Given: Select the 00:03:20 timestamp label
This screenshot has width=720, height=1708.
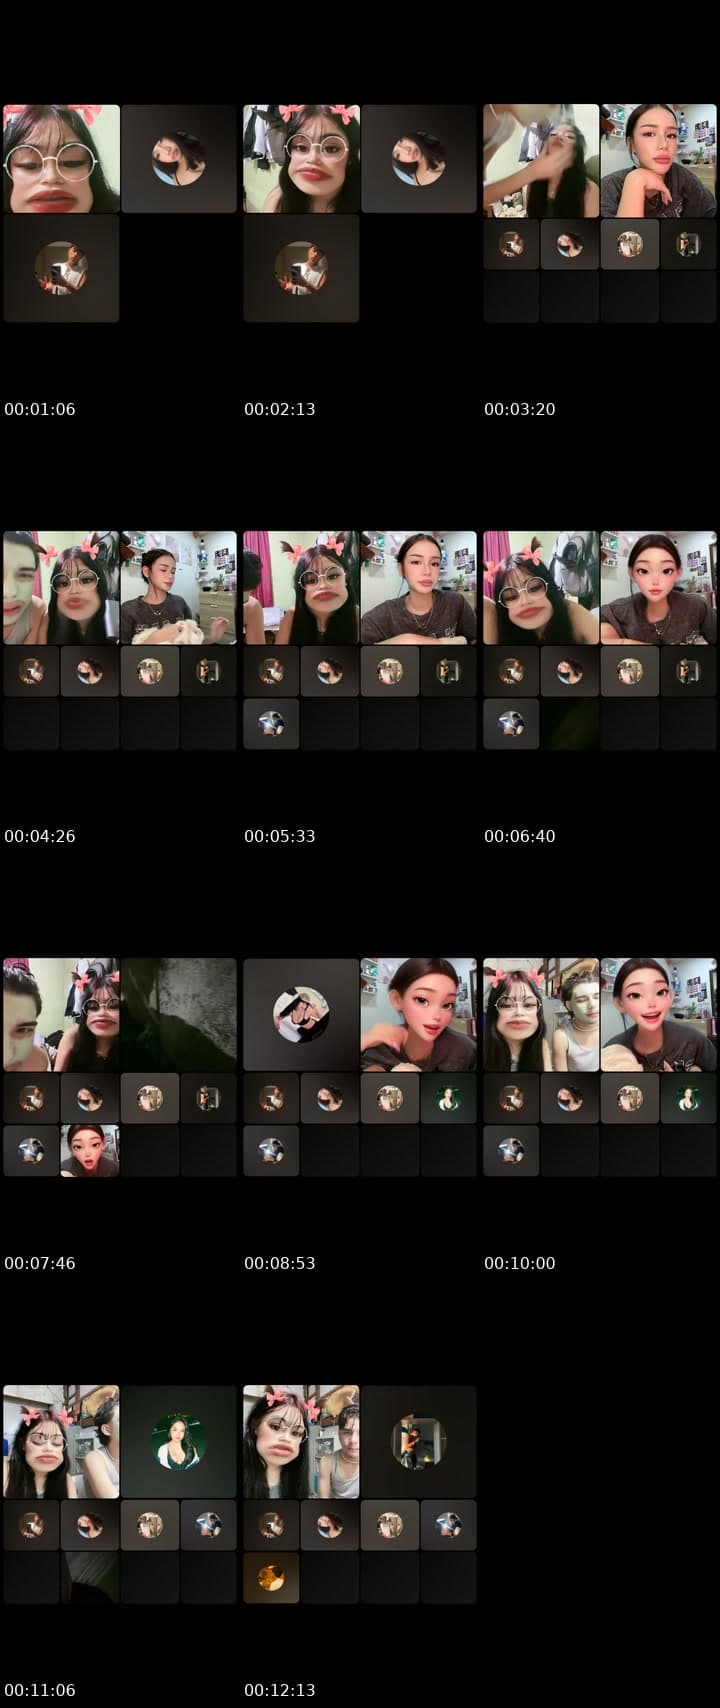Looking at the screenshot, I should click(x=520, y=409).
